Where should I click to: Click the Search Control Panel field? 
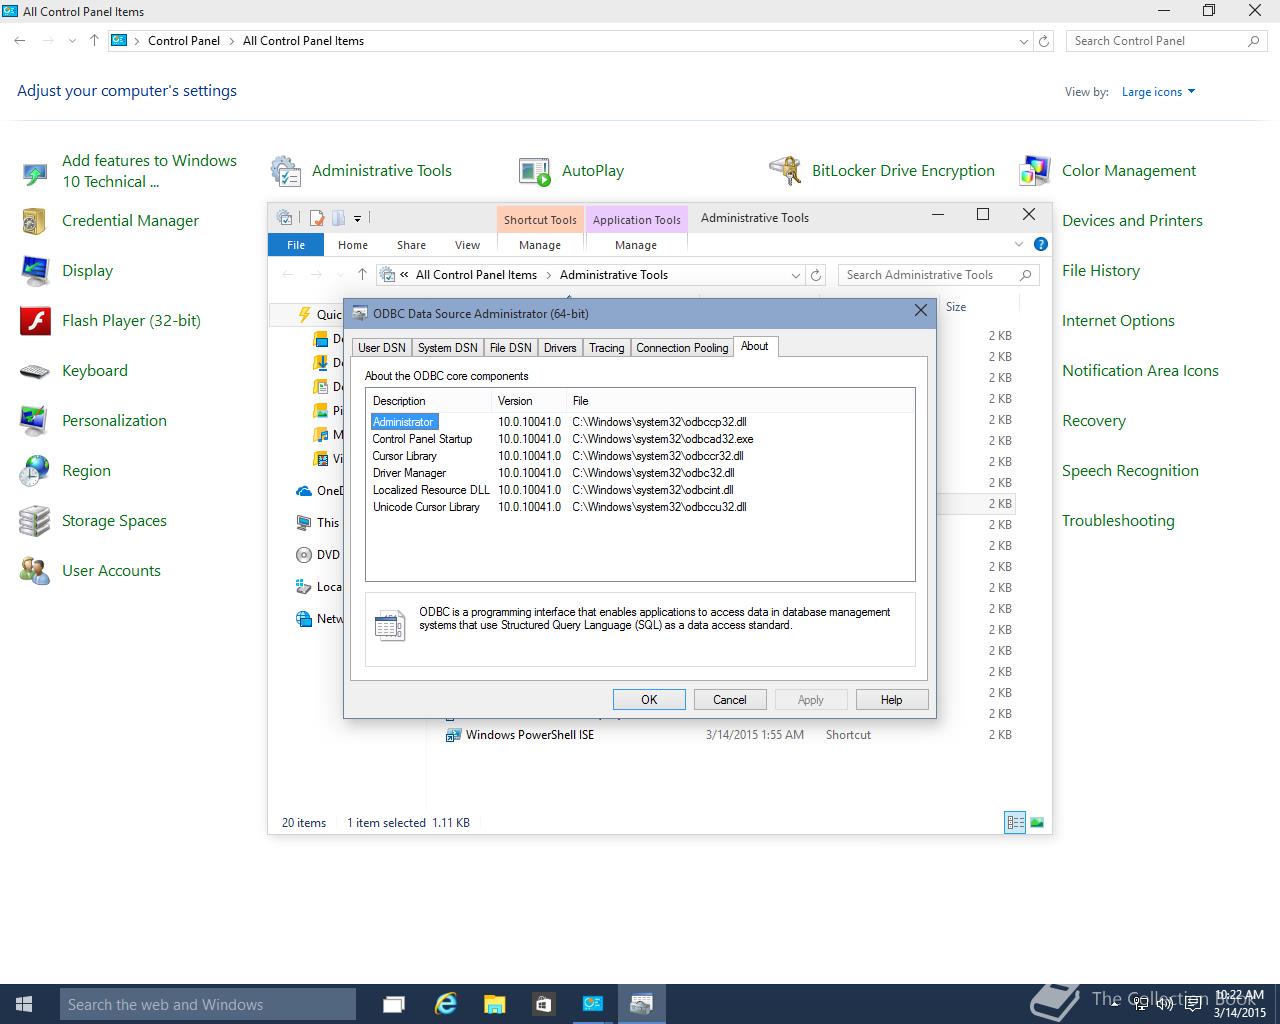[1166, 41]
